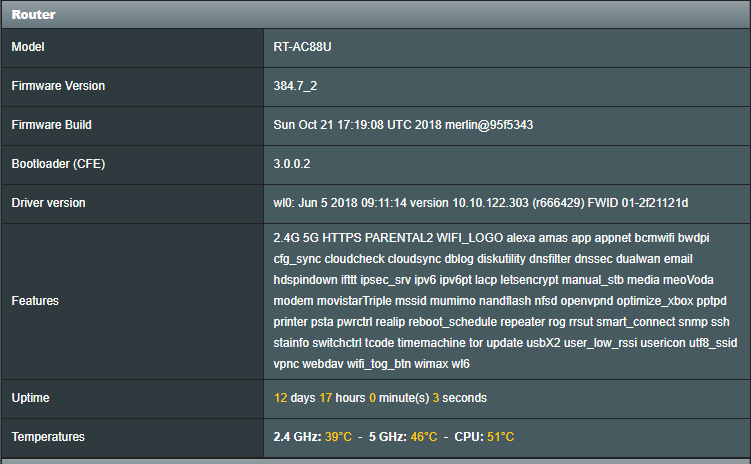
Task: Select the 5 GHz 46°C temperature reading
Action: click(403, 437)
